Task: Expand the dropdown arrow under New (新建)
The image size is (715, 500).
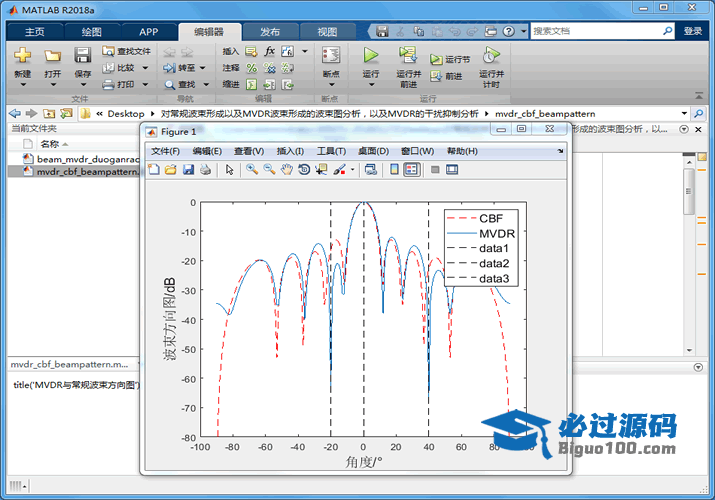Action: [23, 85]
